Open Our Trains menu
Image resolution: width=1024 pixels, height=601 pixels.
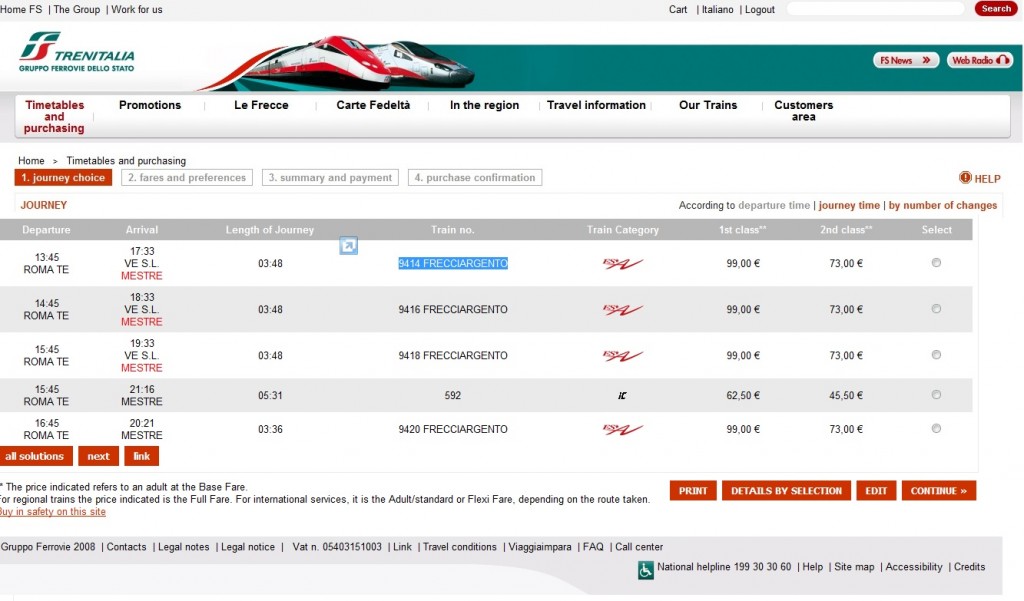(708, 105)
